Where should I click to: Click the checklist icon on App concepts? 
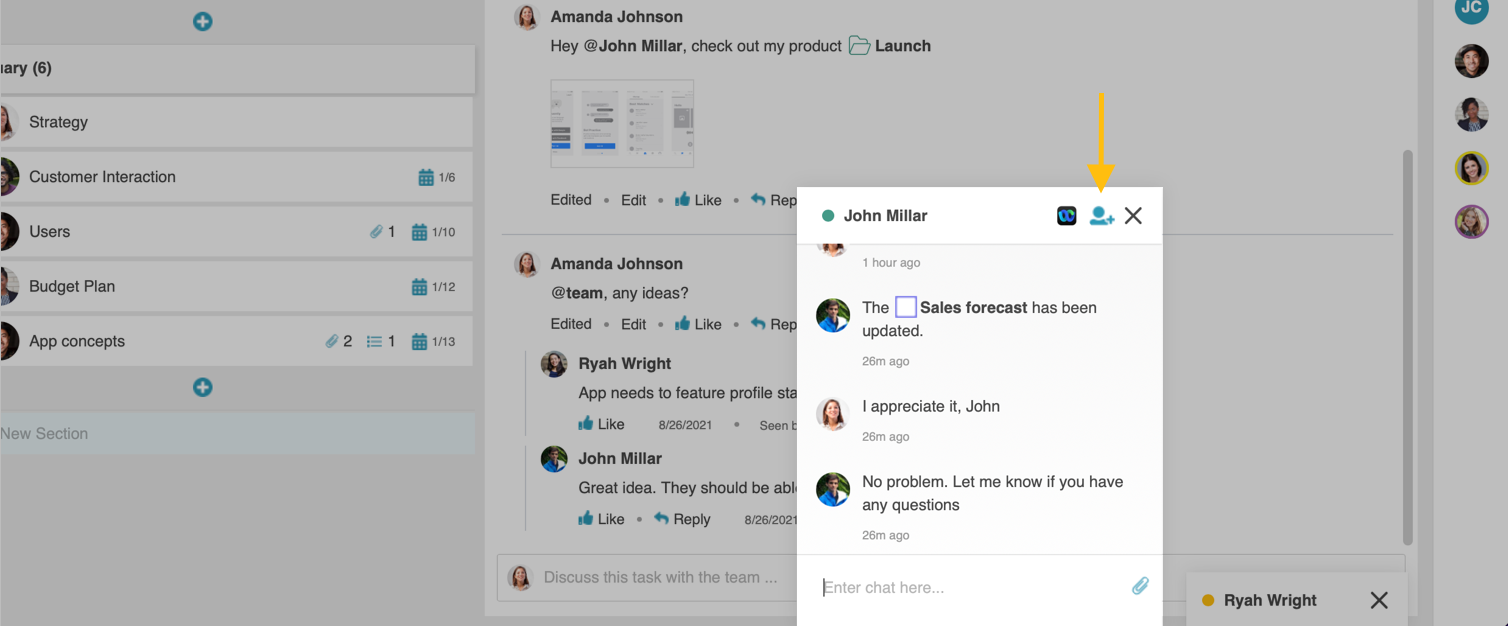pos(374,342)
